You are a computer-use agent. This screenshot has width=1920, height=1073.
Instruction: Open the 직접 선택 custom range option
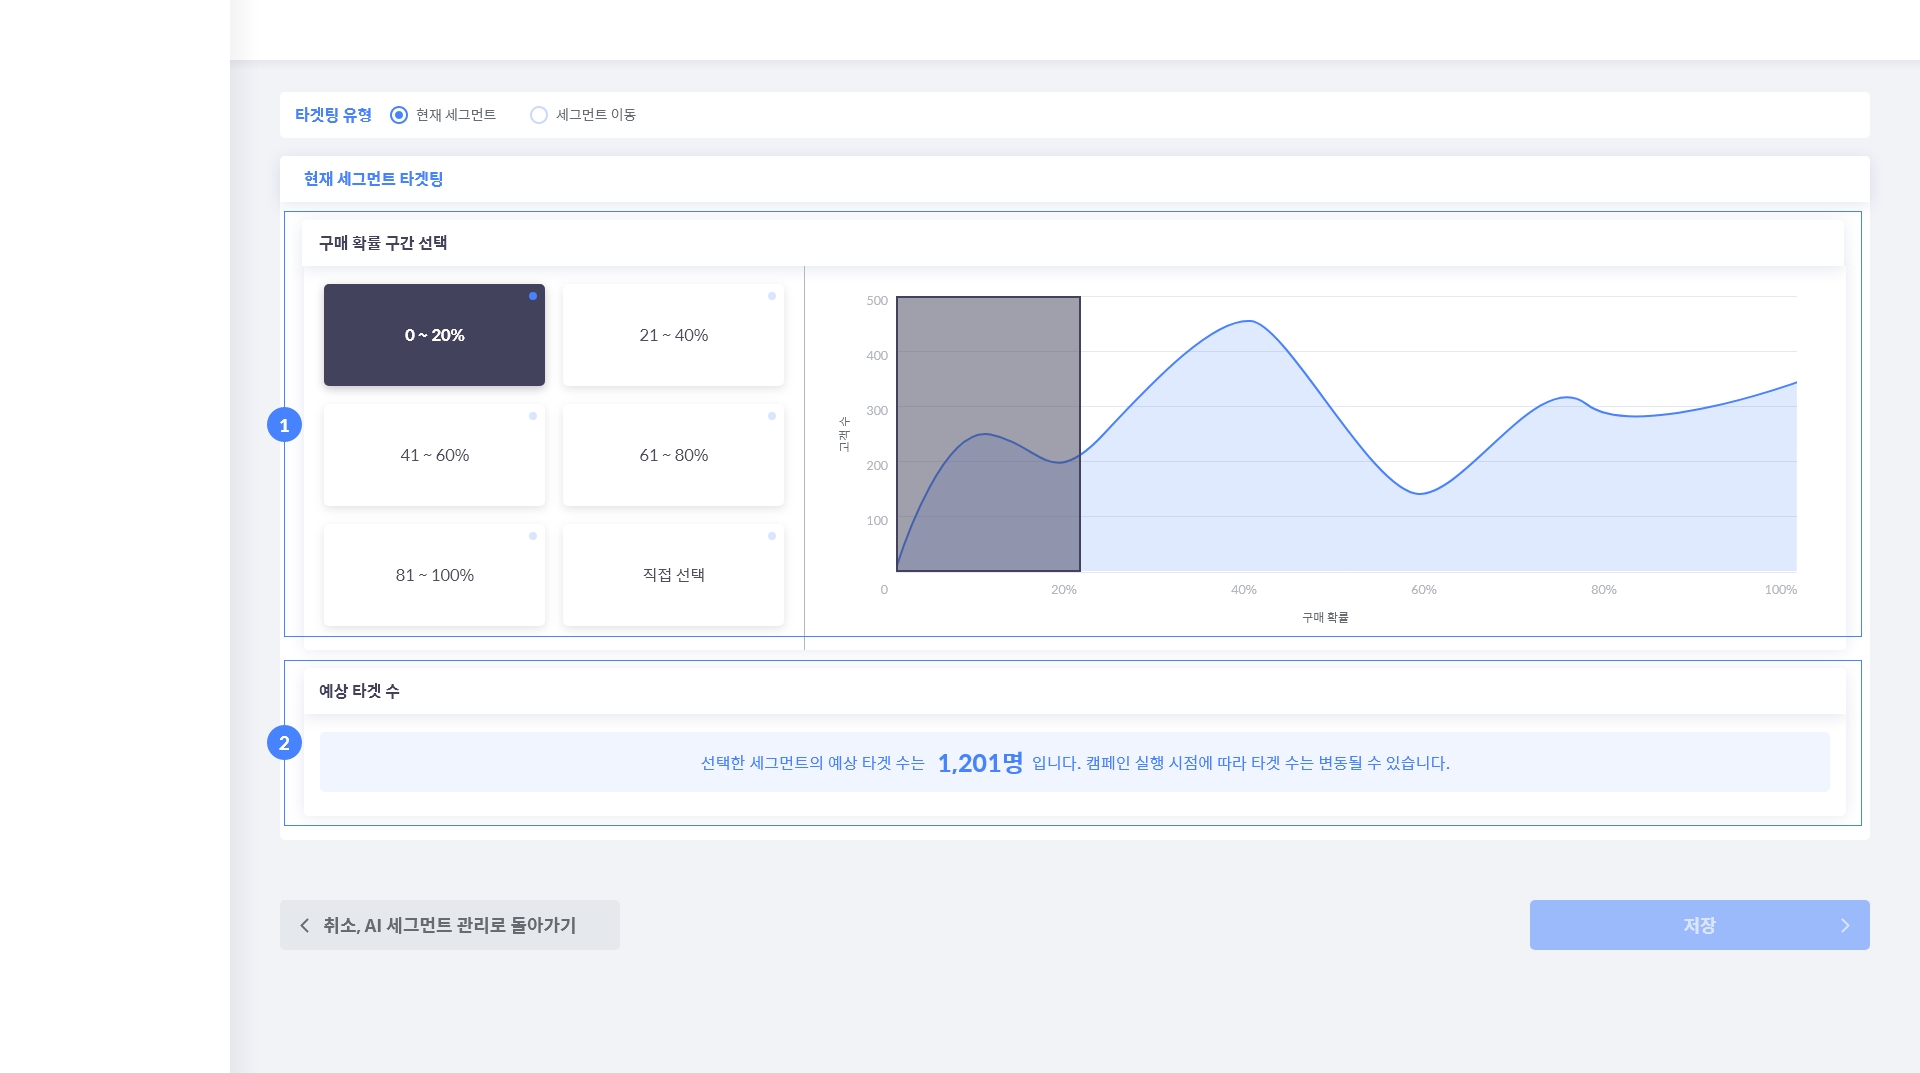[673, 575]
